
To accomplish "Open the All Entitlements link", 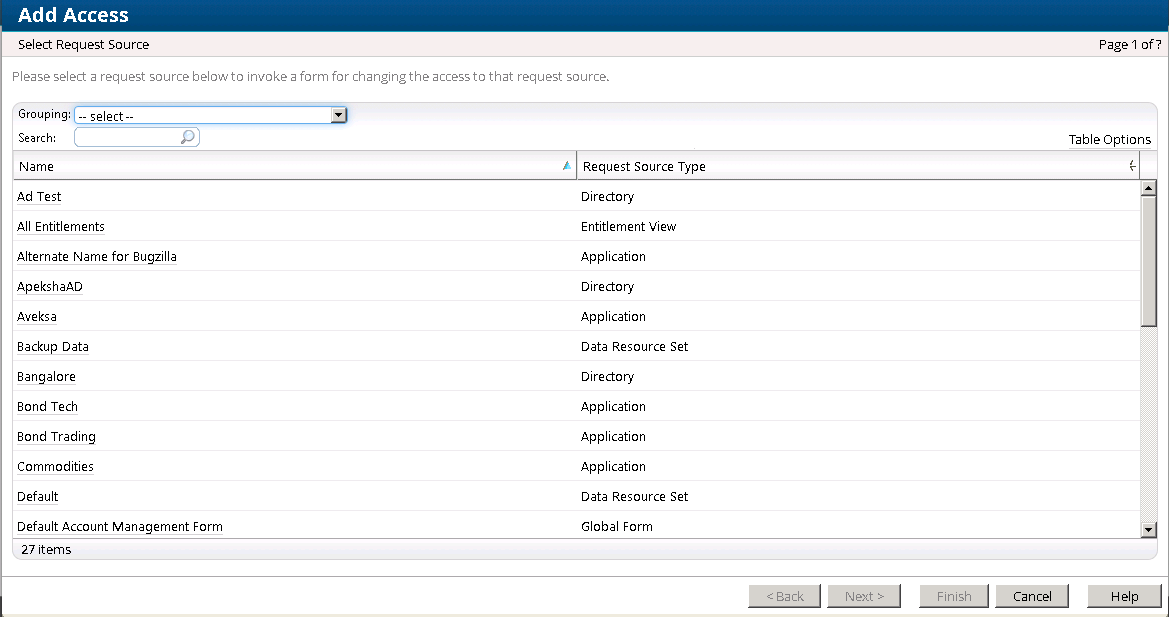I will tap(61, 227).
